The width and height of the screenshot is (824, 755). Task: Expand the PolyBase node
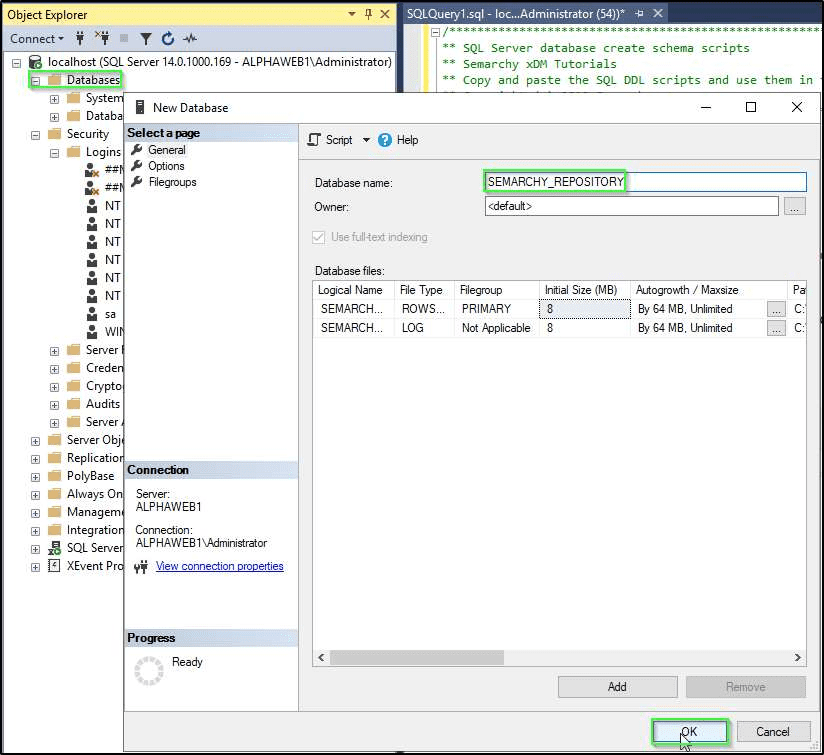coord(35,477)
